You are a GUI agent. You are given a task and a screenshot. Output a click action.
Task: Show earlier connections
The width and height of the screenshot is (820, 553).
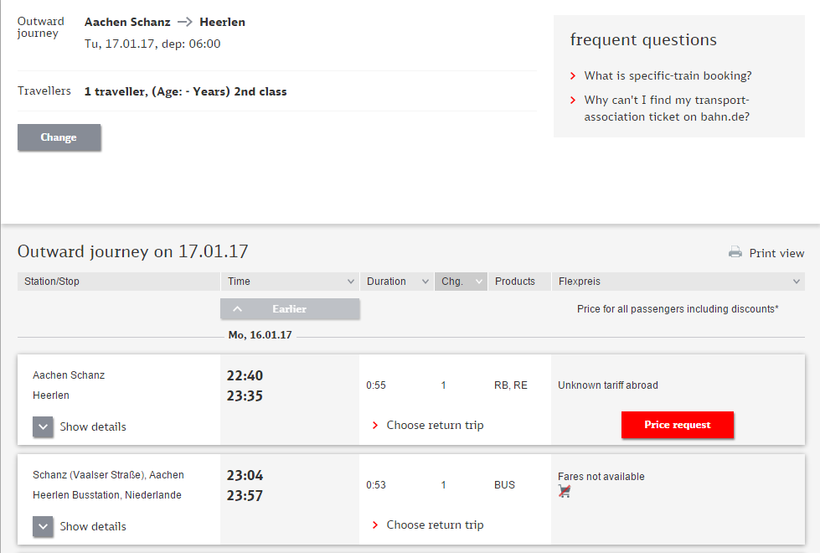pos(290,309)
